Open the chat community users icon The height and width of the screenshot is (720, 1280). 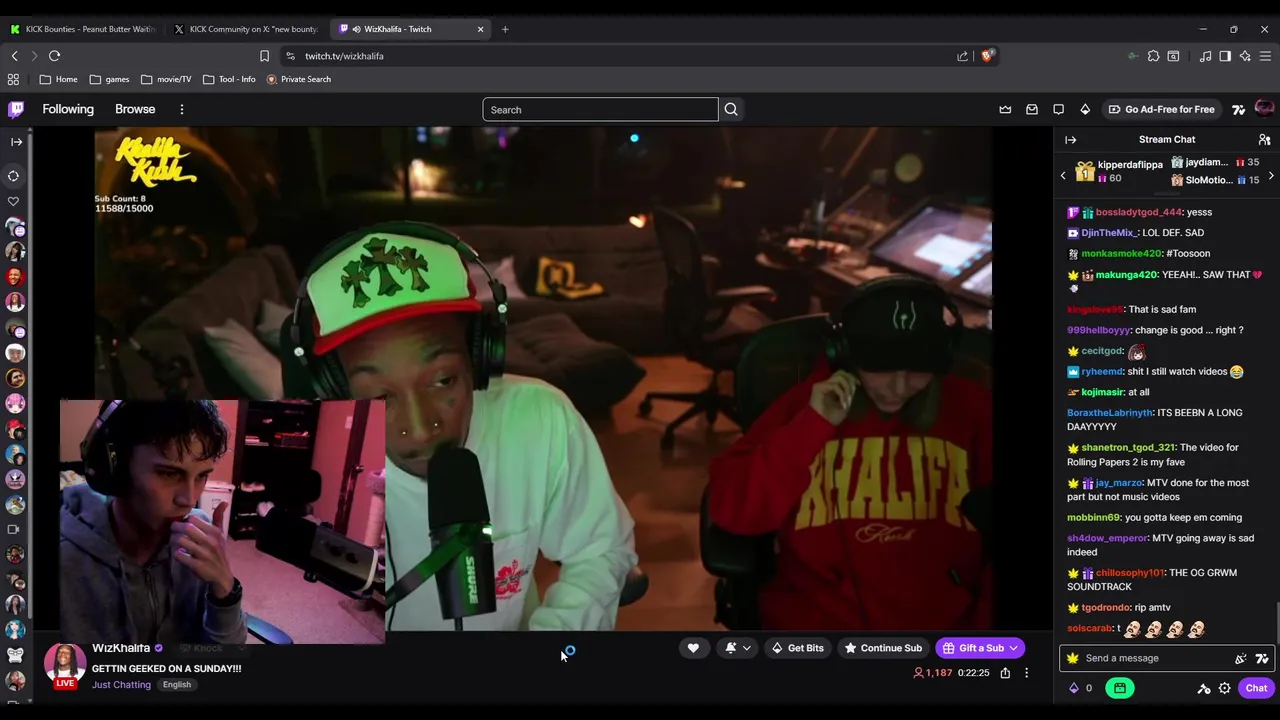tap(1264, 140)
